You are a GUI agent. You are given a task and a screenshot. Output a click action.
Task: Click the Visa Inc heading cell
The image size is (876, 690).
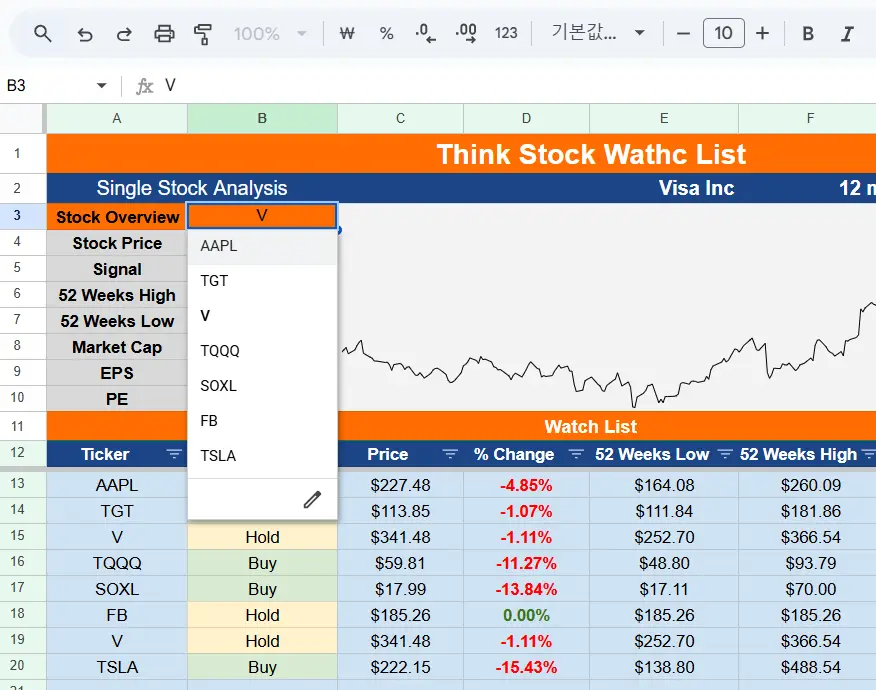tap(696, 188)
